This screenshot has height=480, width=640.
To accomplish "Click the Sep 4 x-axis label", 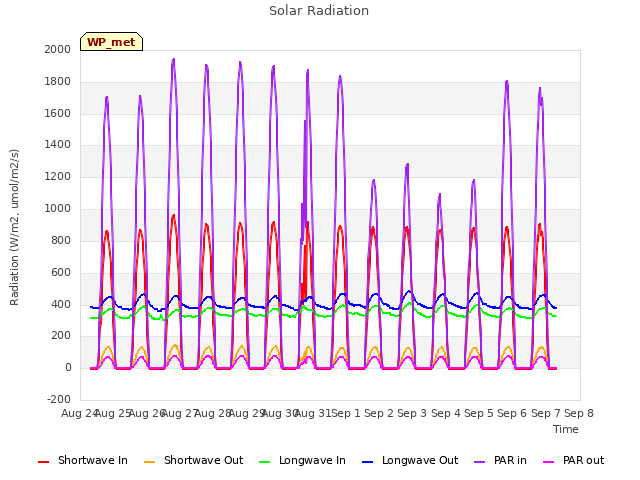I will pos(446,413).
